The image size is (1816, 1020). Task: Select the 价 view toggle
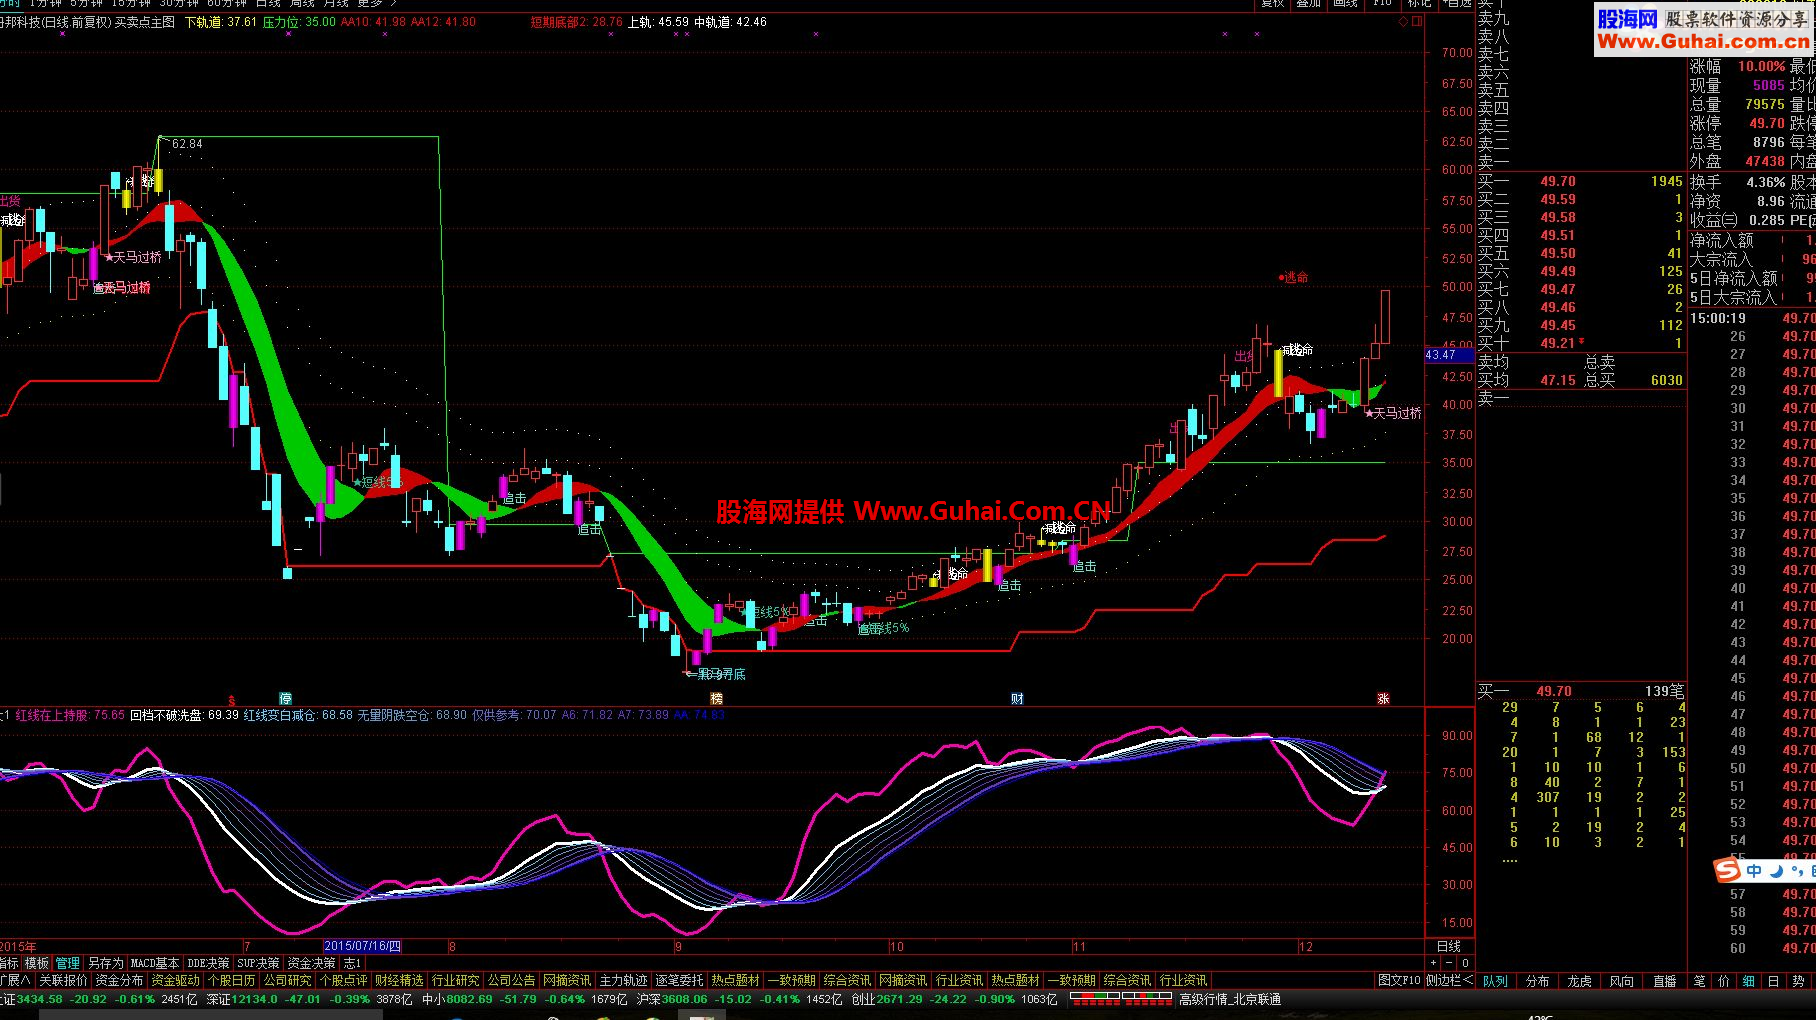[x=1724, y=981]
